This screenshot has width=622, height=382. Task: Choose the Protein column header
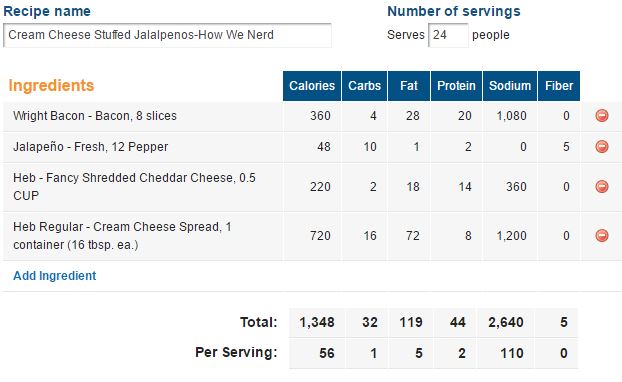coord(456,86)
